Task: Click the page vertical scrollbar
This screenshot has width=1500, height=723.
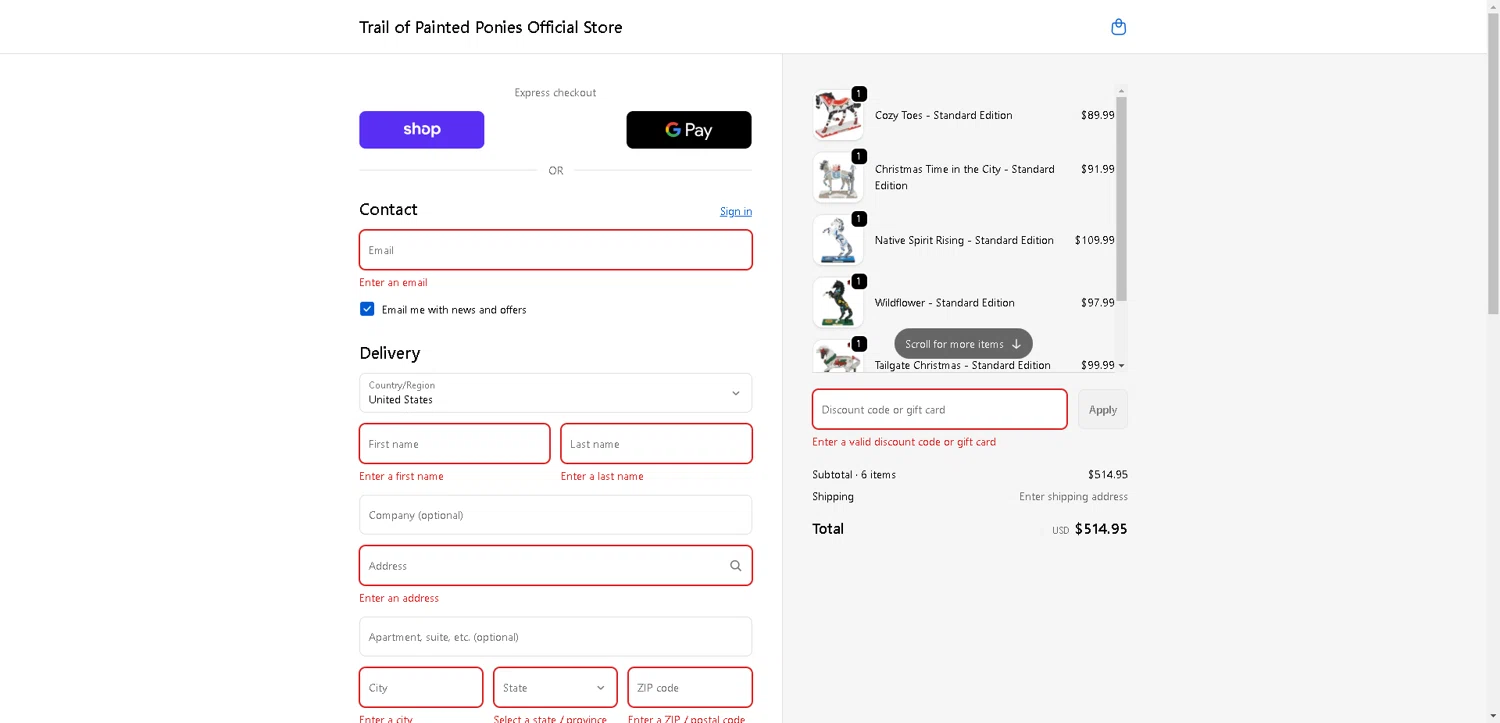Action: pos(1493,165)
